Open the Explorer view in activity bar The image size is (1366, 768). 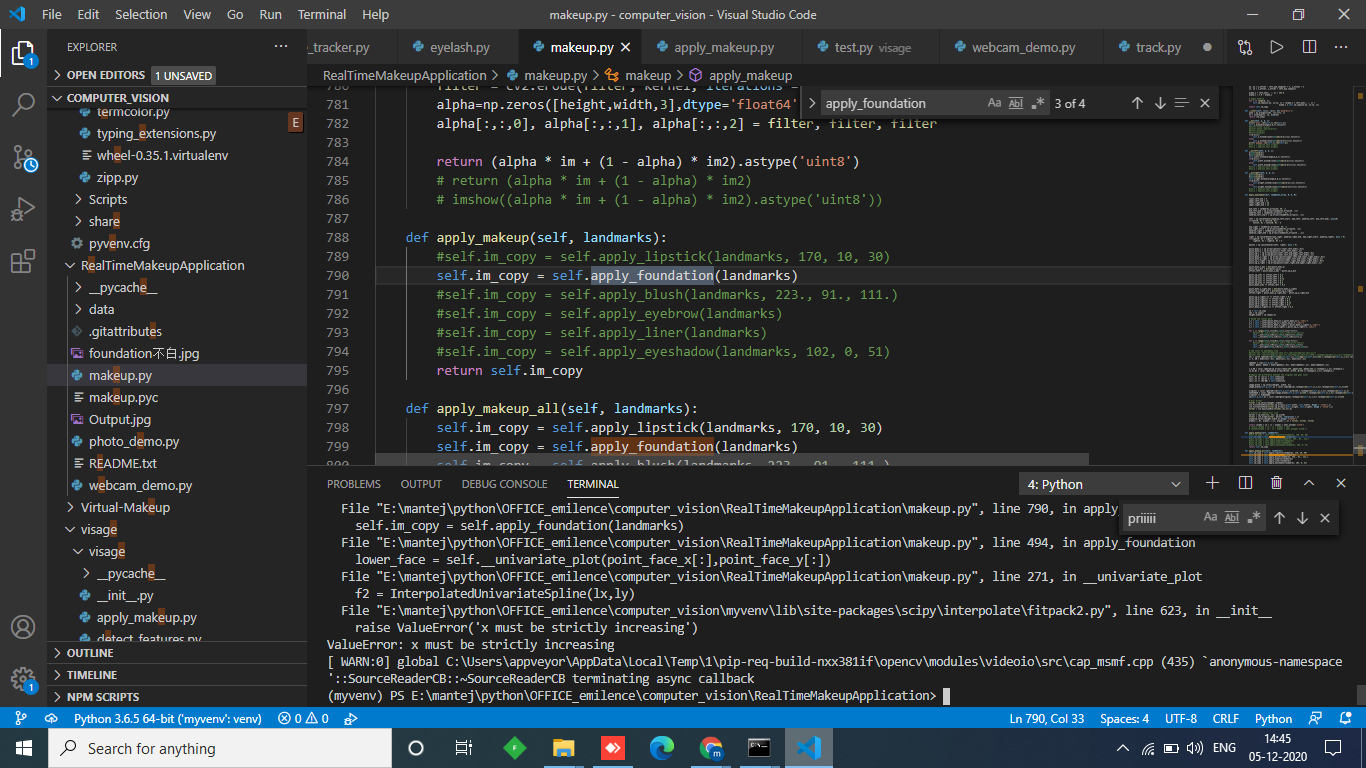pos(23,52)
